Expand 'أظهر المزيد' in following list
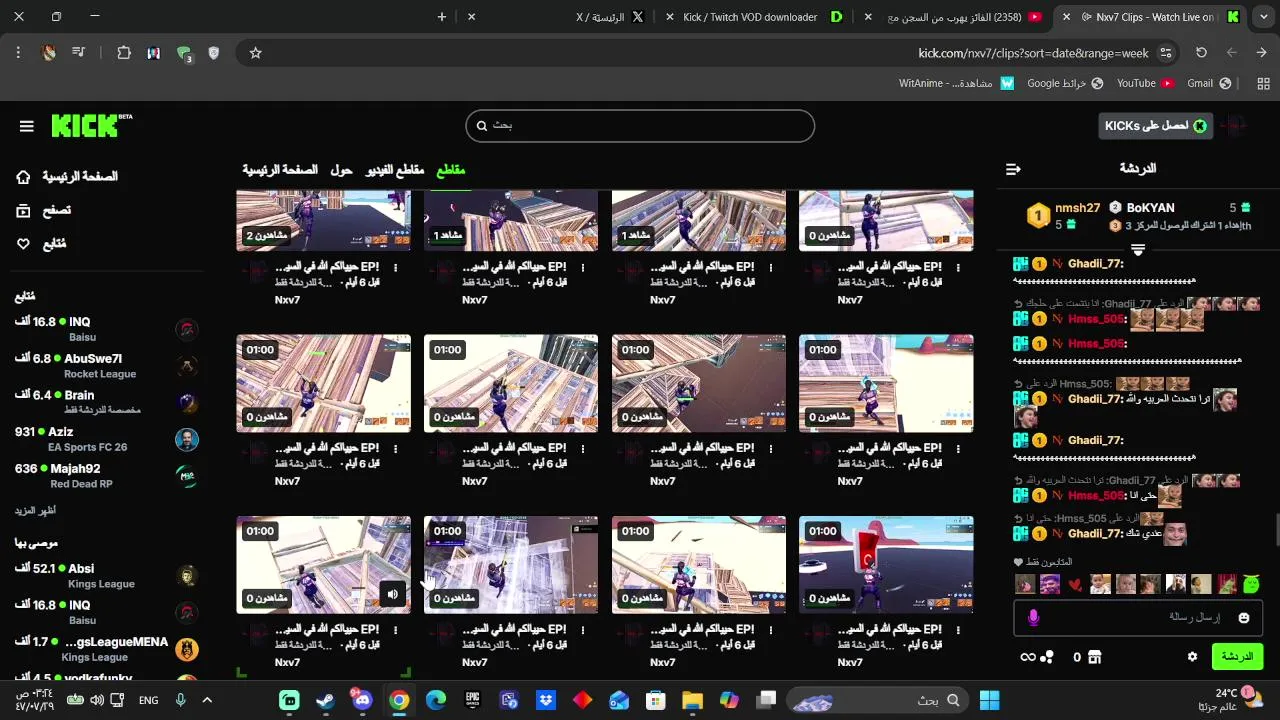 coord(35,510)
